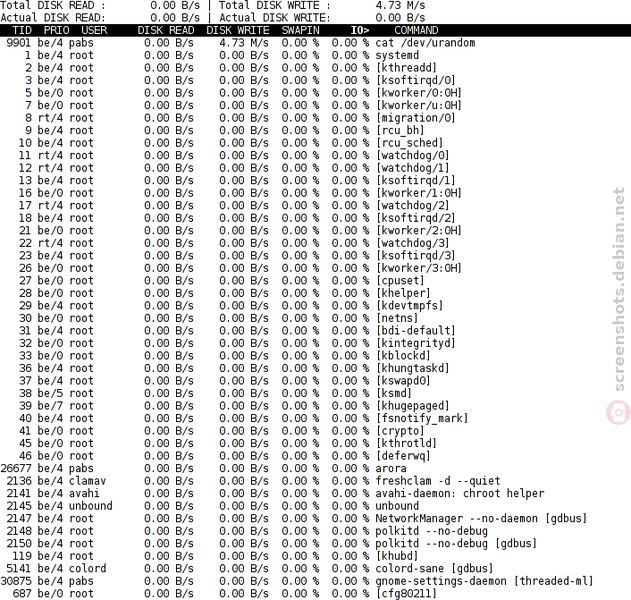Click the 4.73 M/s disk write value for TID 9901

(244, 43)
